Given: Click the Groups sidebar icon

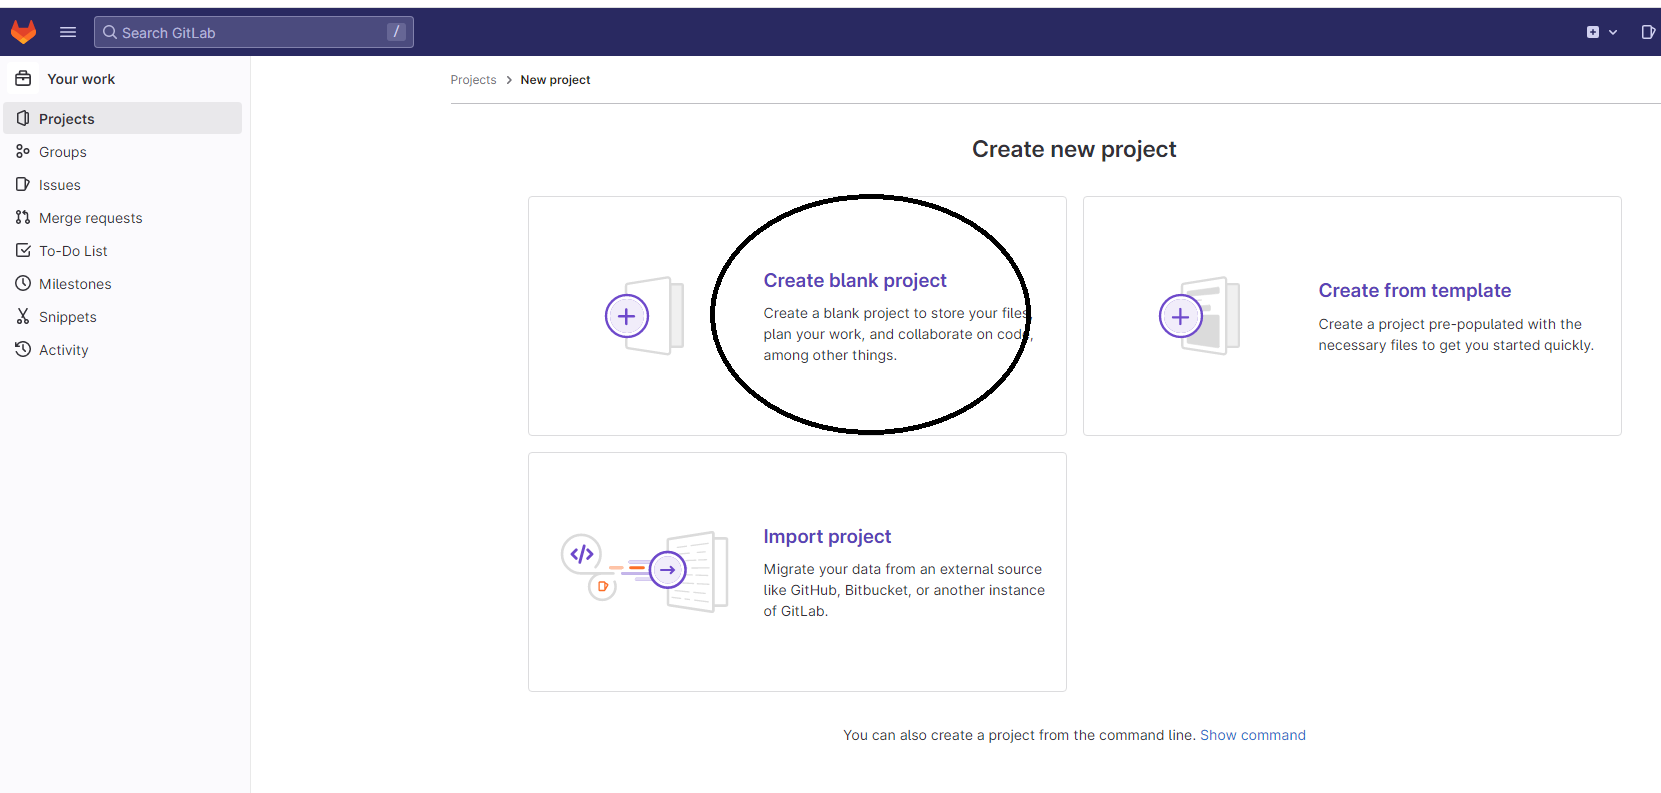Looking at the screenshot, I should coord(23,151).
